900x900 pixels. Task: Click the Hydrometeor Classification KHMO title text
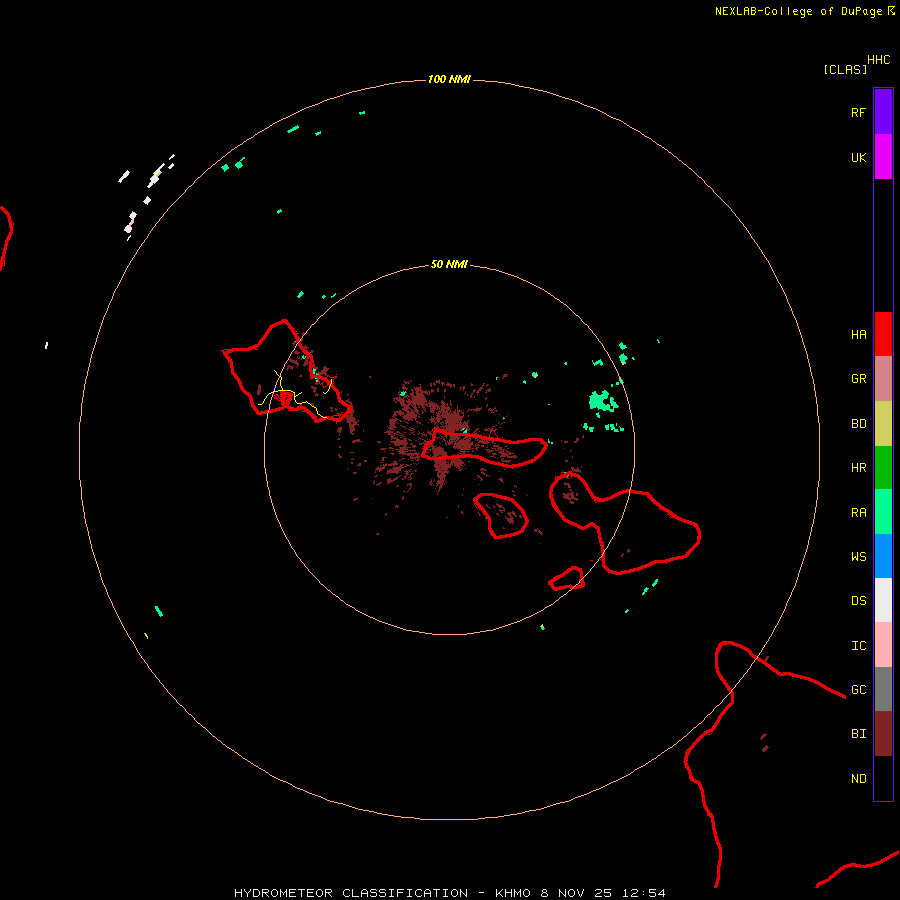(450, 893)
